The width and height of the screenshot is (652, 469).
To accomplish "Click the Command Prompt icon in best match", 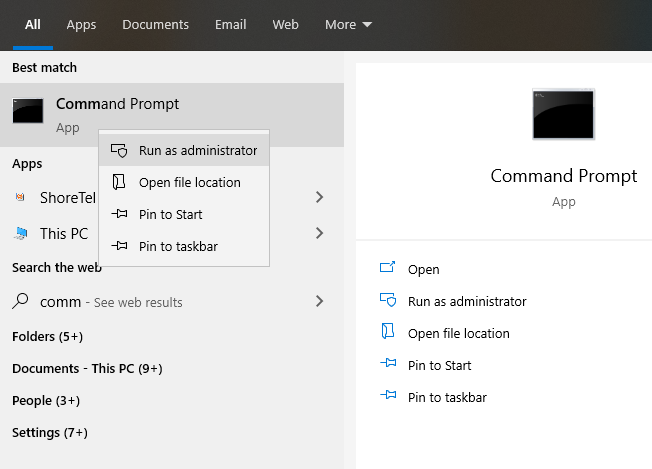I will [x=28, y=111].
